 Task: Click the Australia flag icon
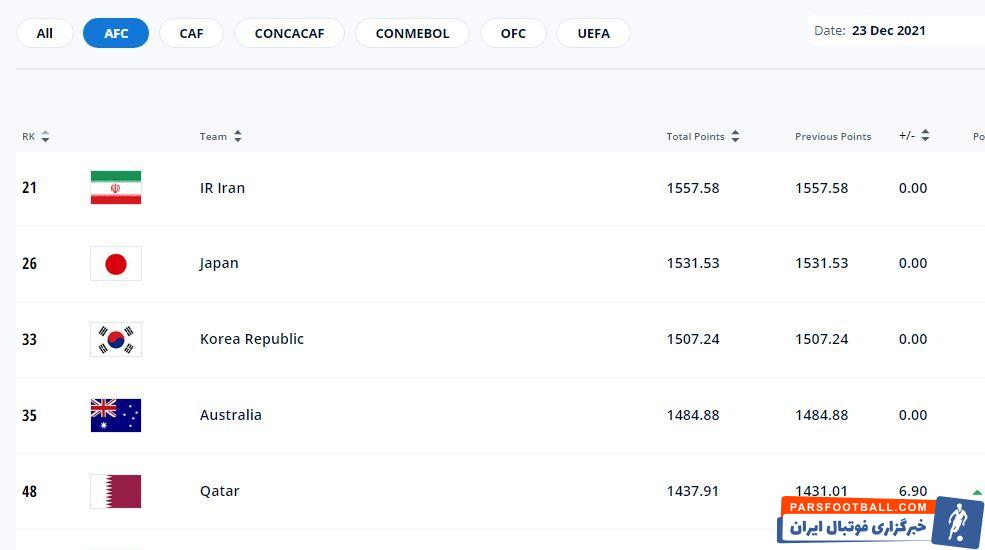coord(116,415)
